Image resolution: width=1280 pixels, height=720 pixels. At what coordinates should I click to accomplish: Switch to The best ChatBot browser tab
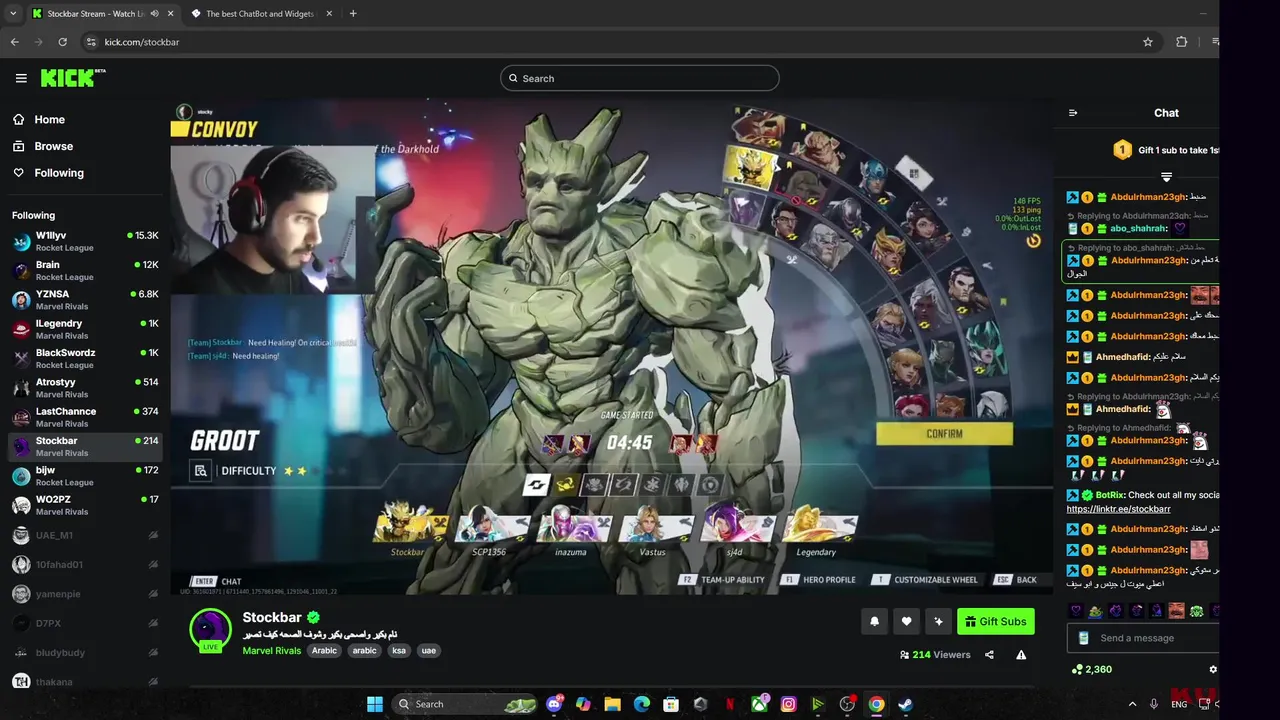261,14
